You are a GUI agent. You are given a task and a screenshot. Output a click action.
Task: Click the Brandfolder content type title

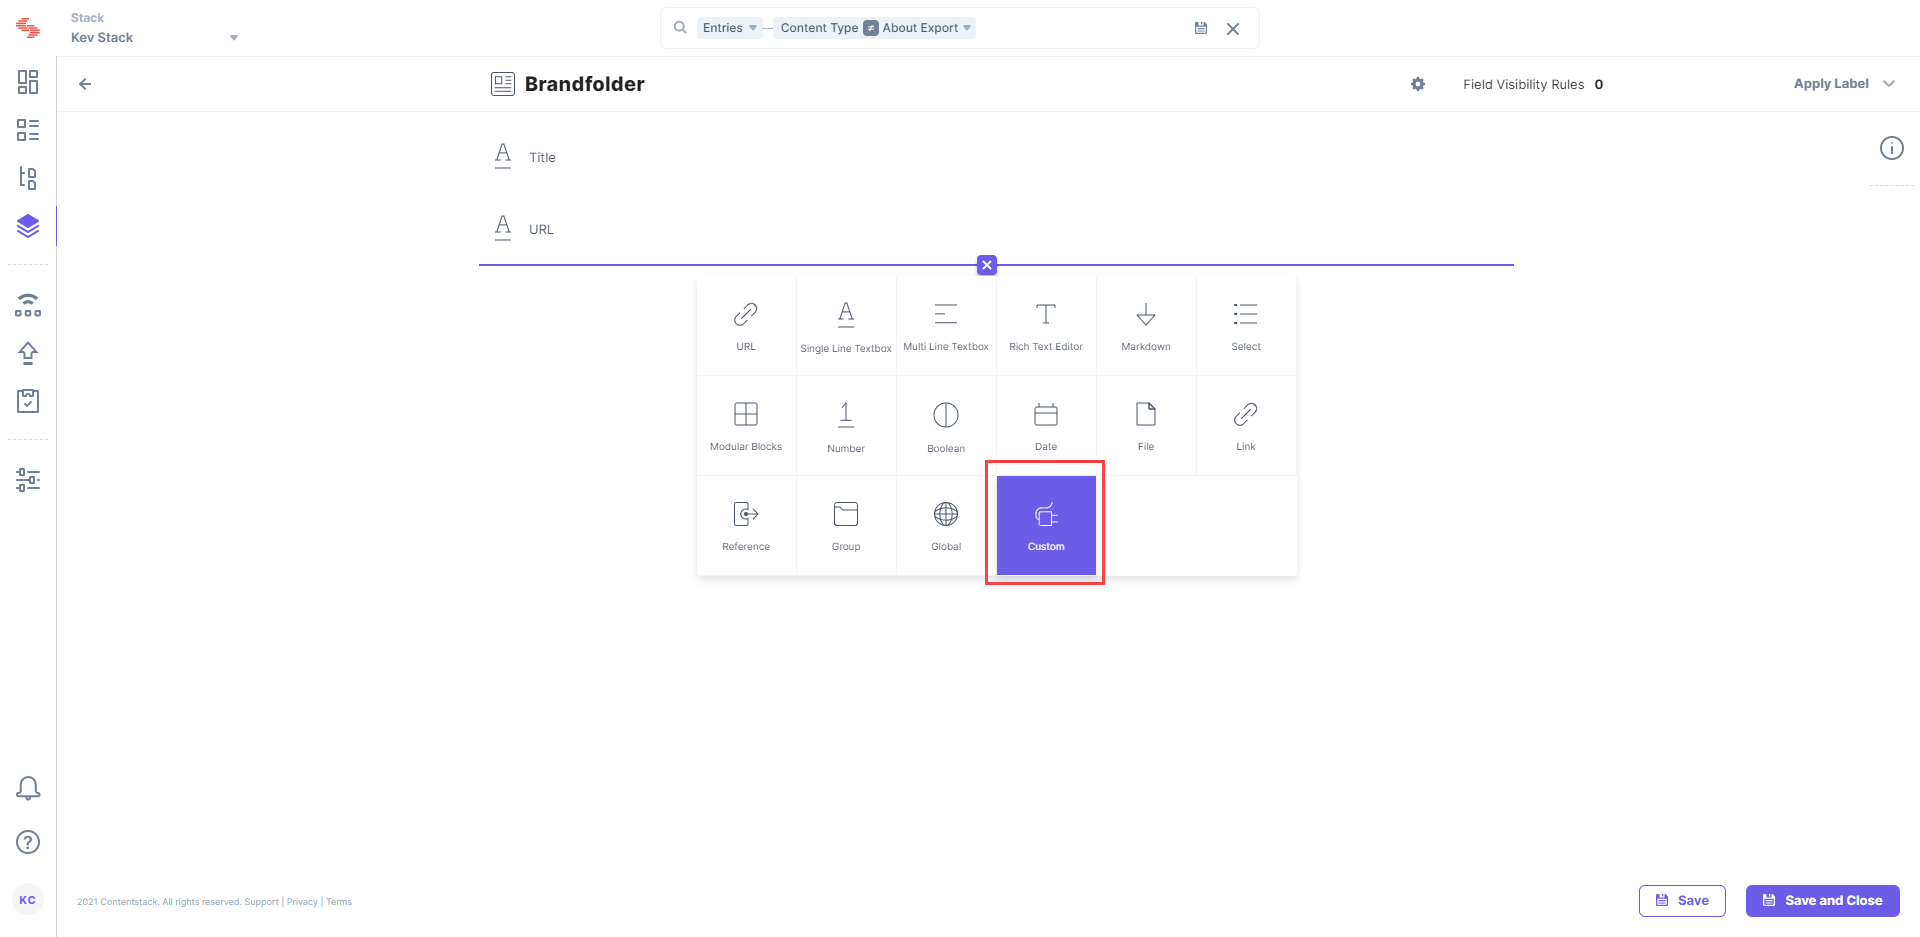click(x=585, y=84)
